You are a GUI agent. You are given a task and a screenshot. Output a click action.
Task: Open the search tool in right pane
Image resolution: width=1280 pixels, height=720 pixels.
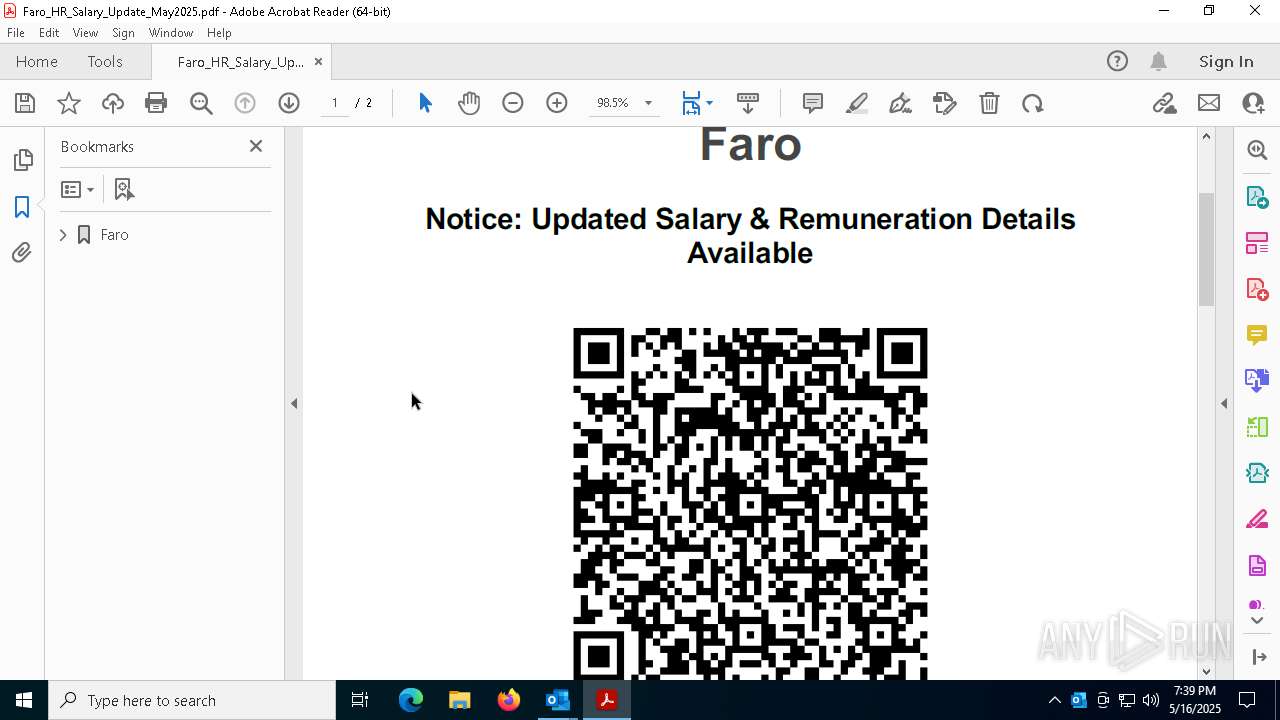tap(1257, 150)
